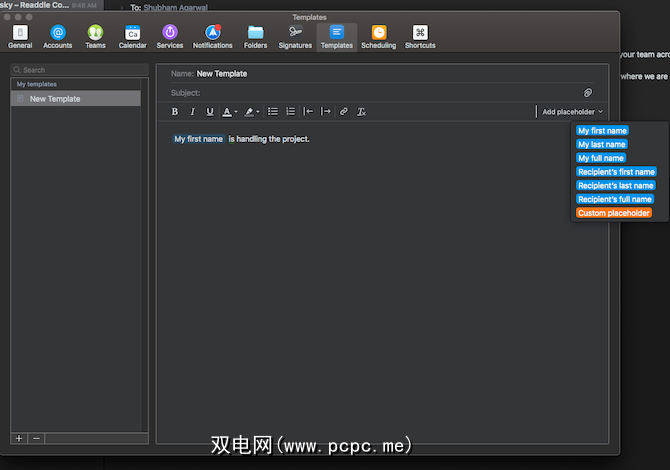Click the paperclip attachment icon

coord(588,93)
